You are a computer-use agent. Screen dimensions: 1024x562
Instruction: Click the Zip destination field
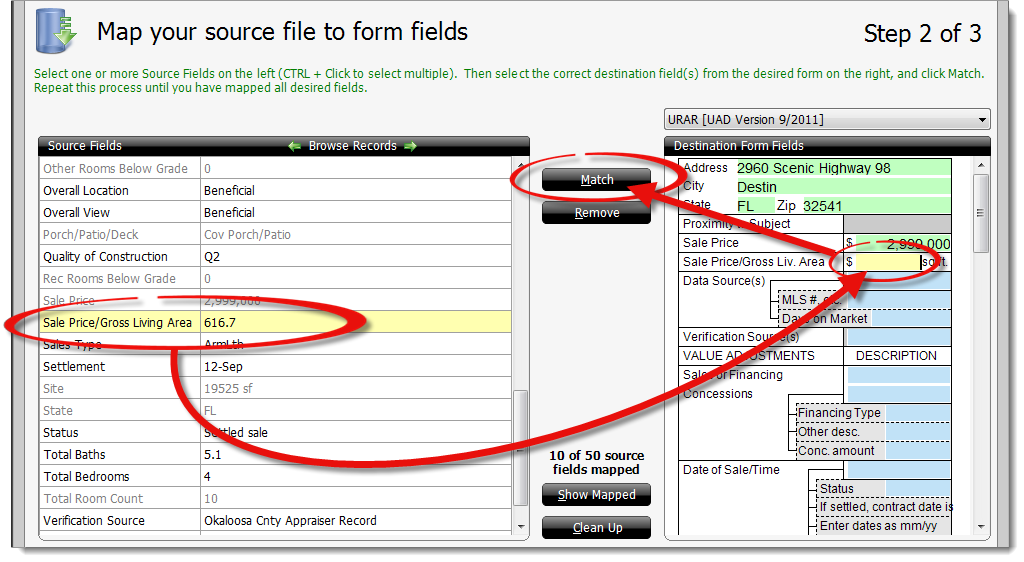(x=874, y=206)
